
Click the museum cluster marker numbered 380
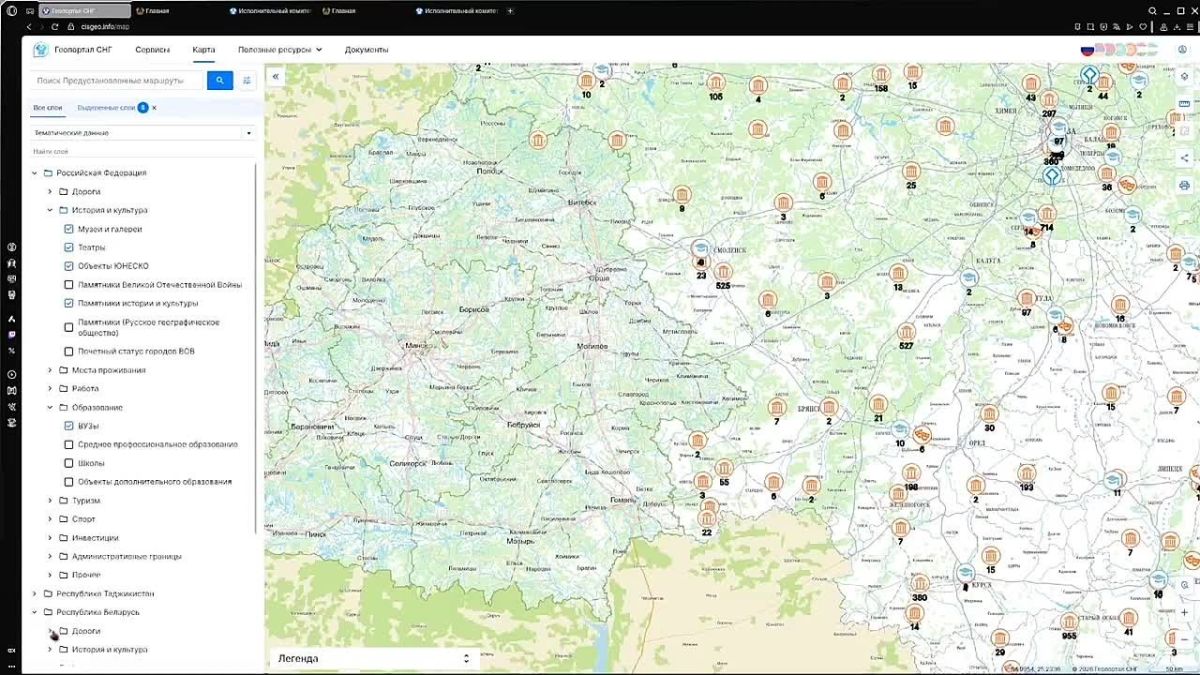coord(920,583)
